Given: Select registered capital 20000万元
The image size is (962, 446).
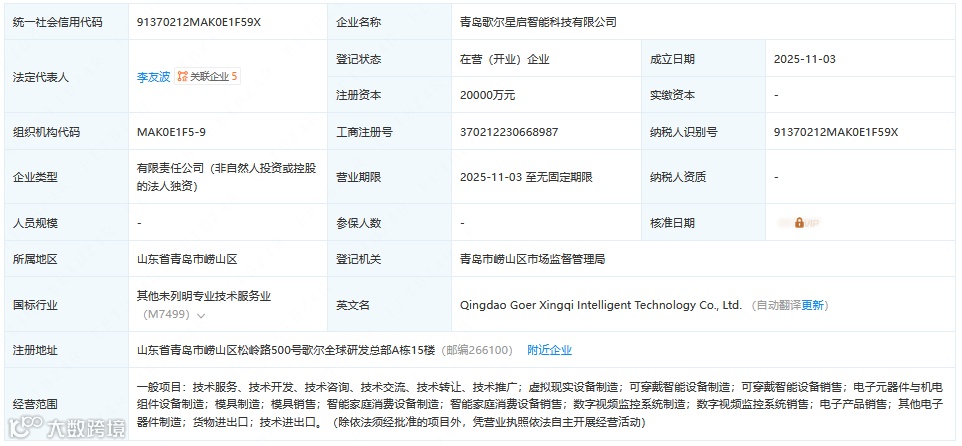Looking at the screenshot, I should pos(488,95).
